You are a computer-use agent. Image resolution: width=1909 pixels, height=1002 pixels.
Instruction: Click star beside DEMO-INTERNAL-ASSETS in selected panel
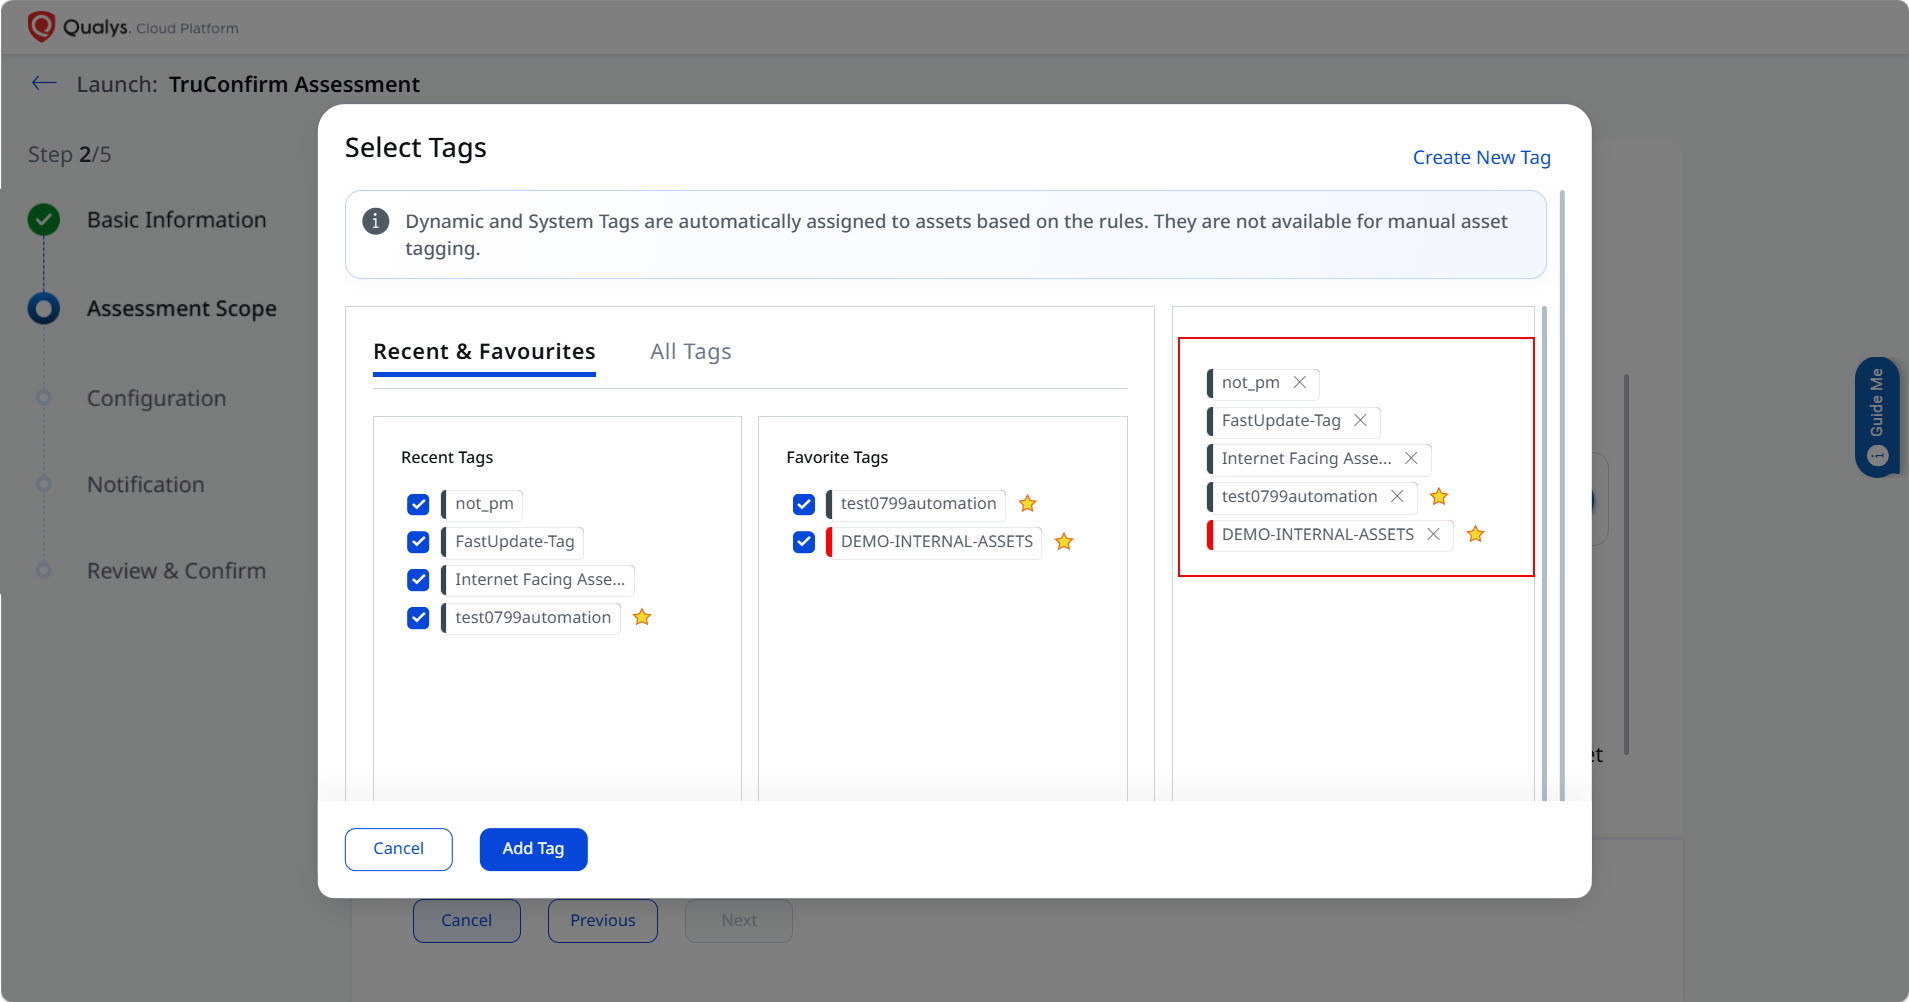pos(1475,534)
